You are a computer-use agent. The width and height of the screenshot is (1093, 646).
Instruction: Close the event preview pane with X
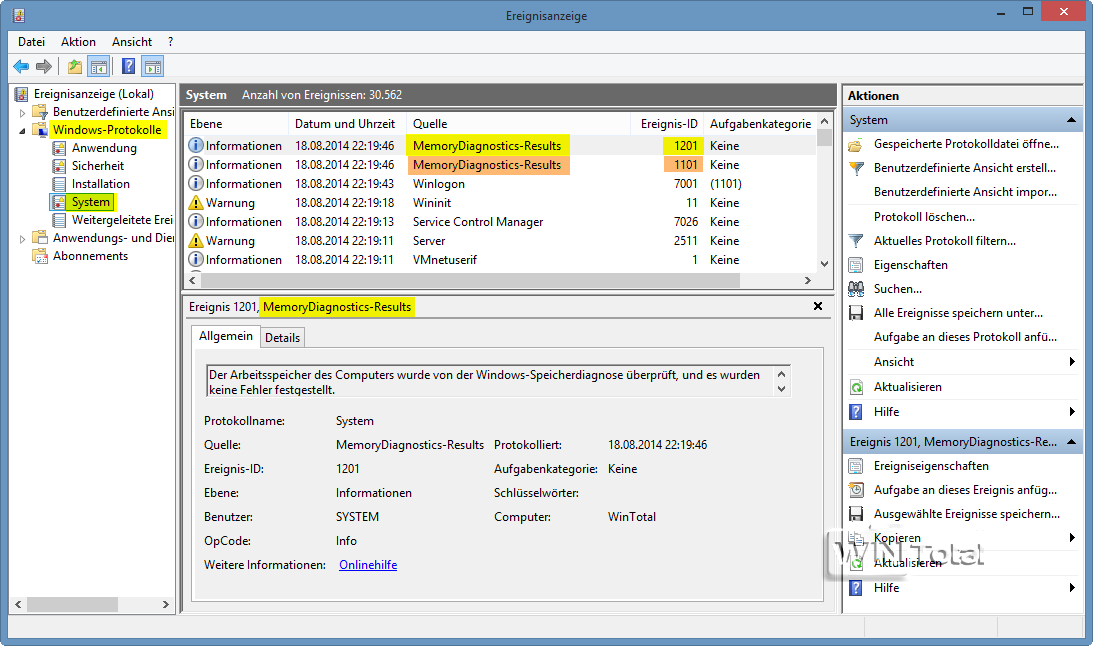click(x=817, y=306)
